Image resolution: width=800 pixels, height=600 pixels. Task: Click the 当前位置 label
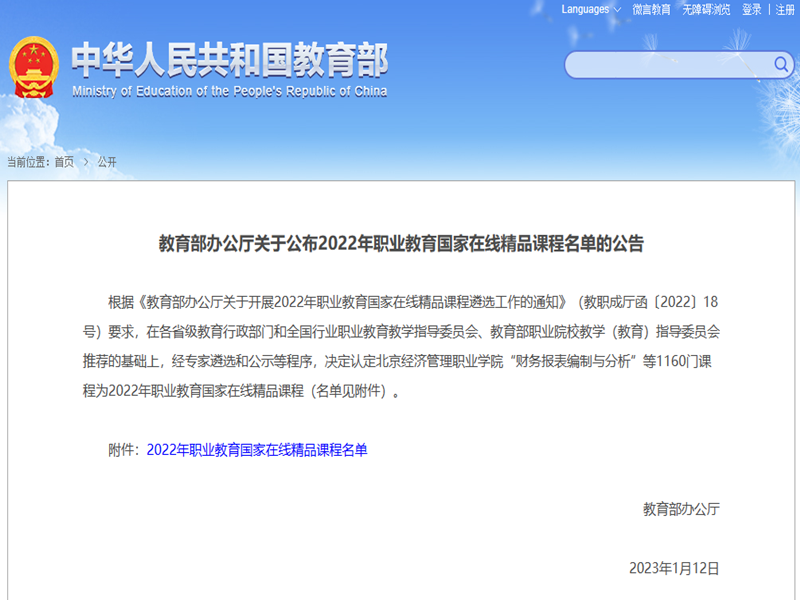[x=28, y=162]
